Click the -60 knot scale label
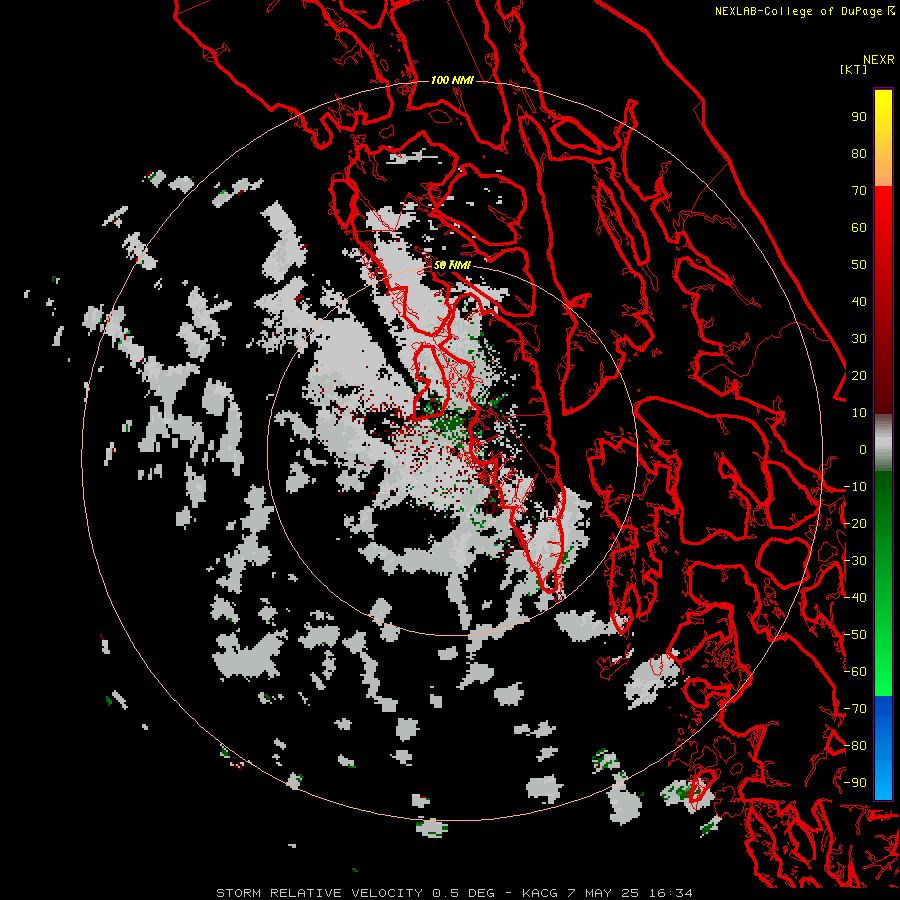Image resolution: width=900 pixels, height=900 pixels. point(855,672)
